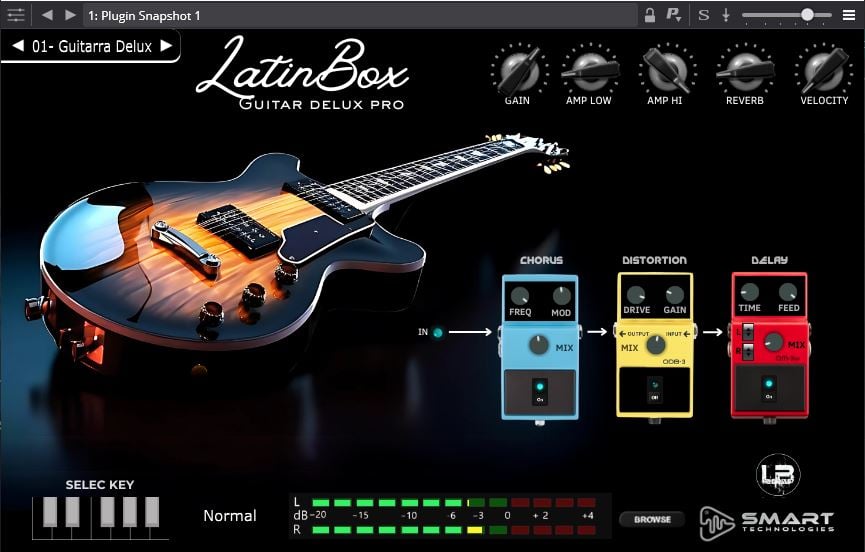Adjust the top bar slider

point(786,15)
